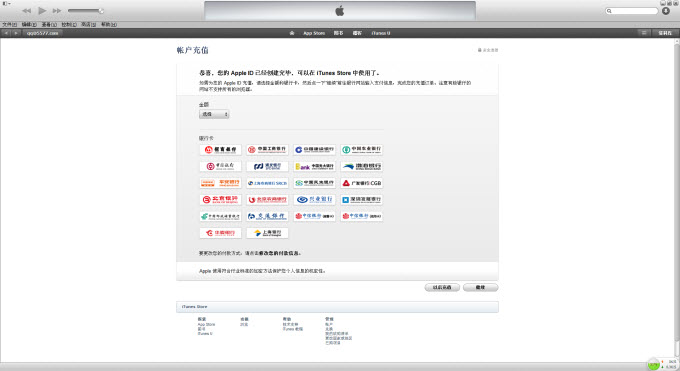Click the edit payment information link
This screenshot has width=680, height=371.
coord(279,253)
